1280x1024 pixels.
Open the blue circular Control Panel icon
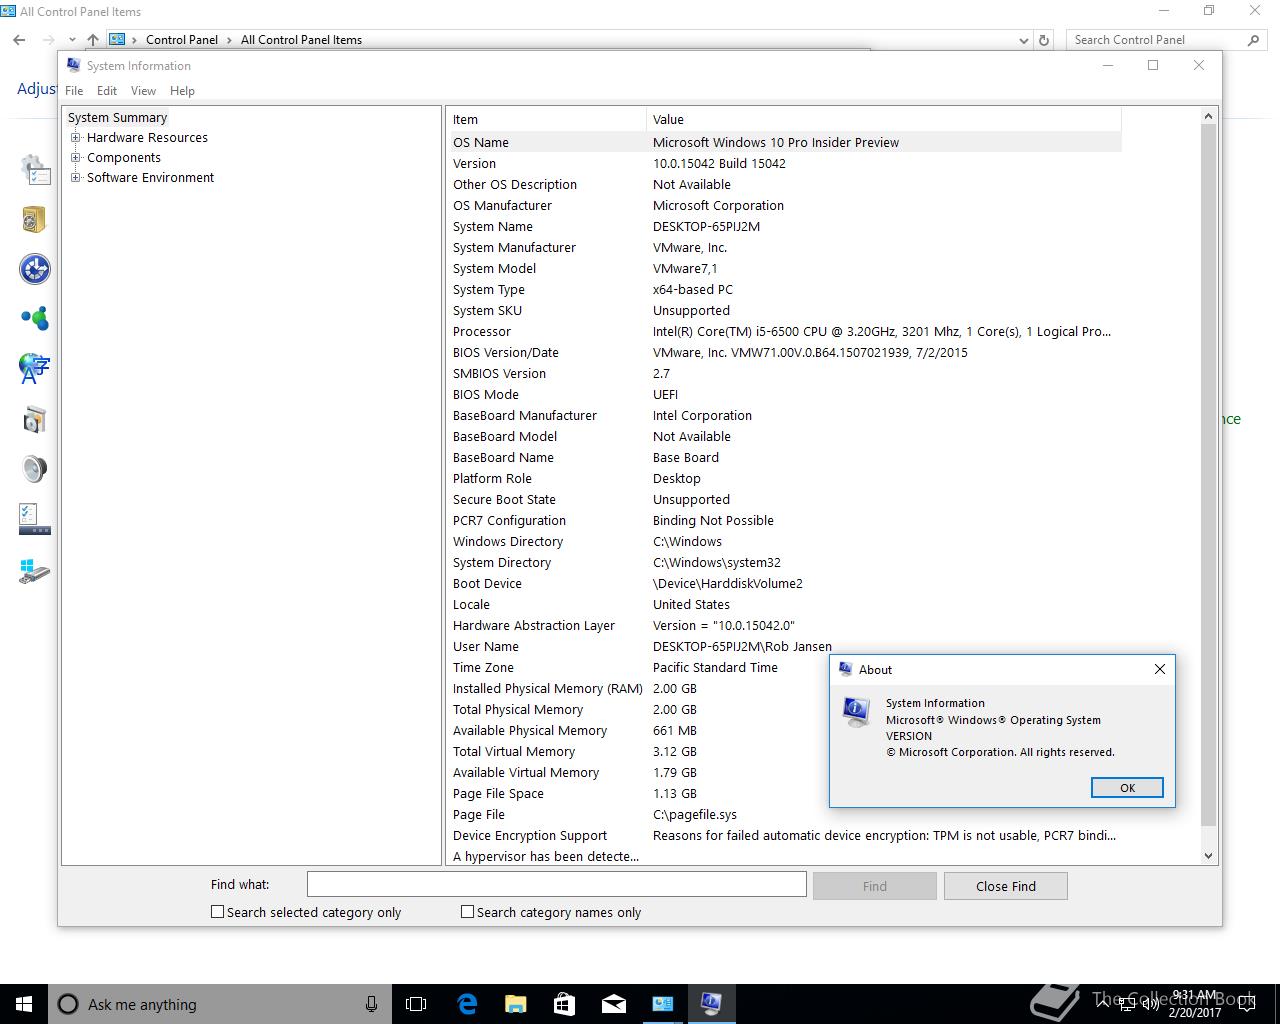[x=34, y=269]
